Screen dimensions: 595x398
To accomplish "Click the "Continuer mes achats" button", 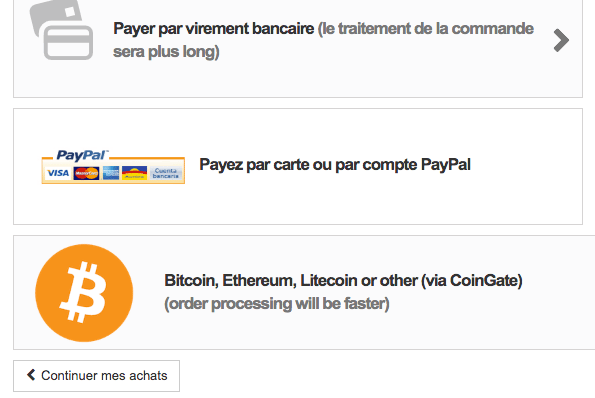I will 96,376.
